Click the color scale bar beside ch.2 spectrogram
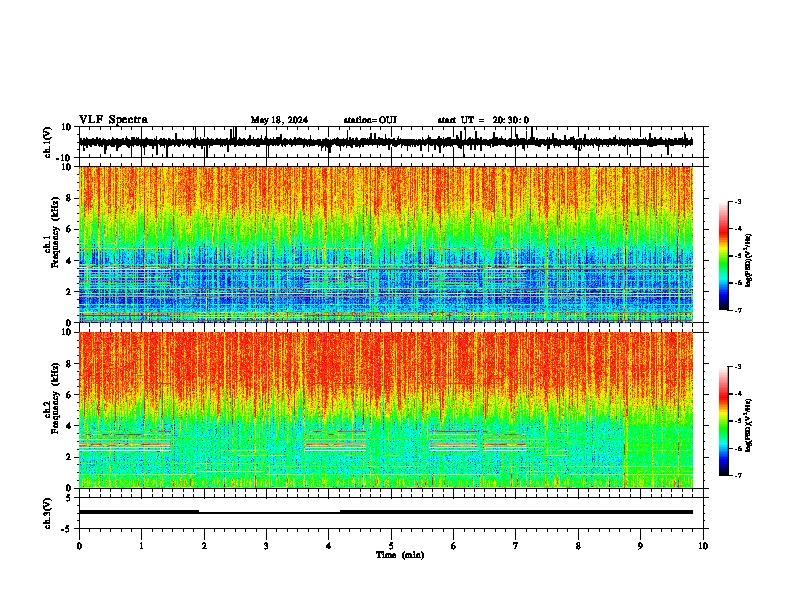The image size is (792, 612). tap(724, 421)
